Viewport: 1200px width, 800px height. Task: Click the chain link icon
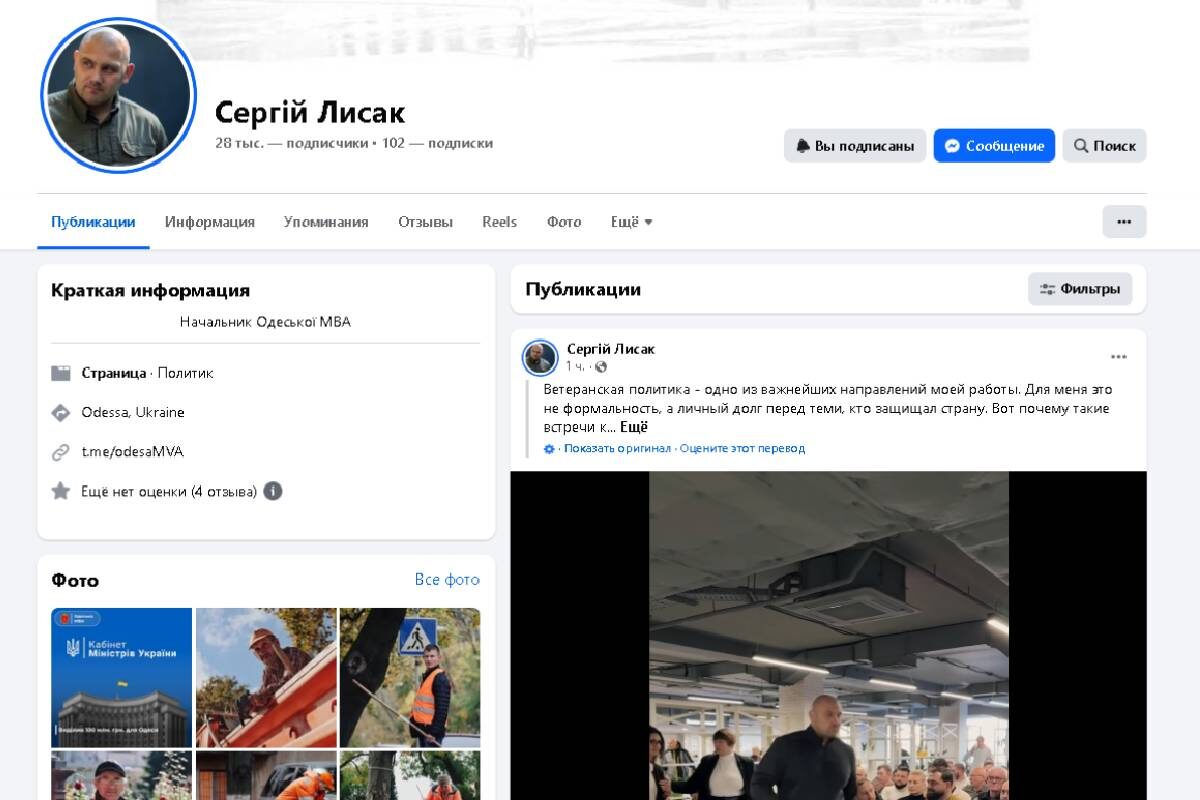pyautogui.click(x=61, y=452)
